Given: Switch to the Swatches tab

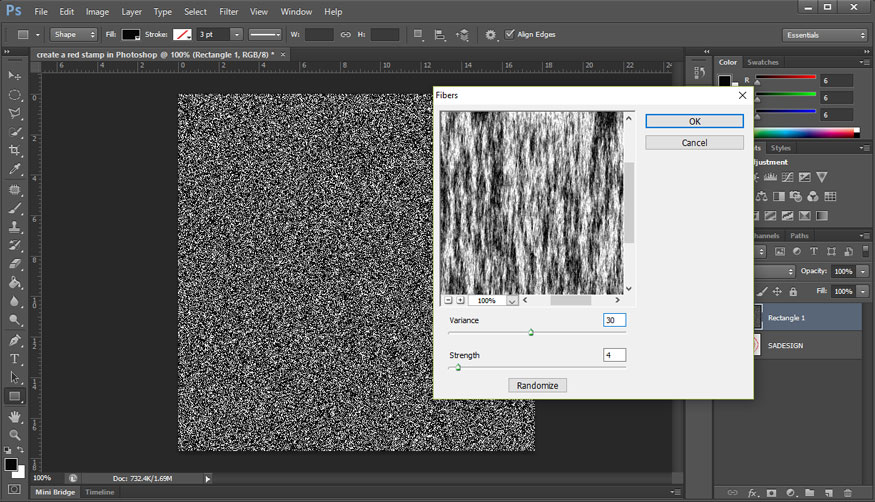Looking at the screenshot, I should pyautogui.click(x=763, y=62).
